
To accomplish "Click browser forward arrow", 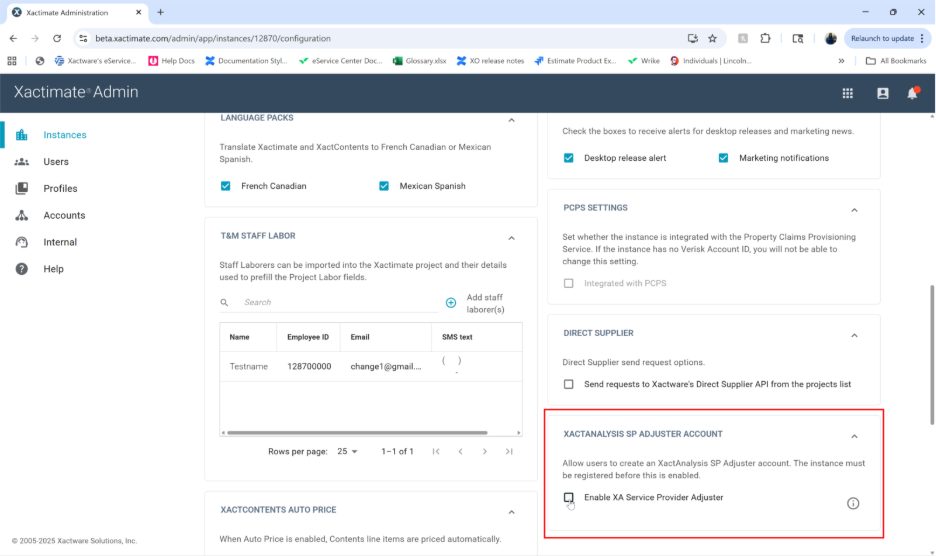I will click(x=35, y=38).
